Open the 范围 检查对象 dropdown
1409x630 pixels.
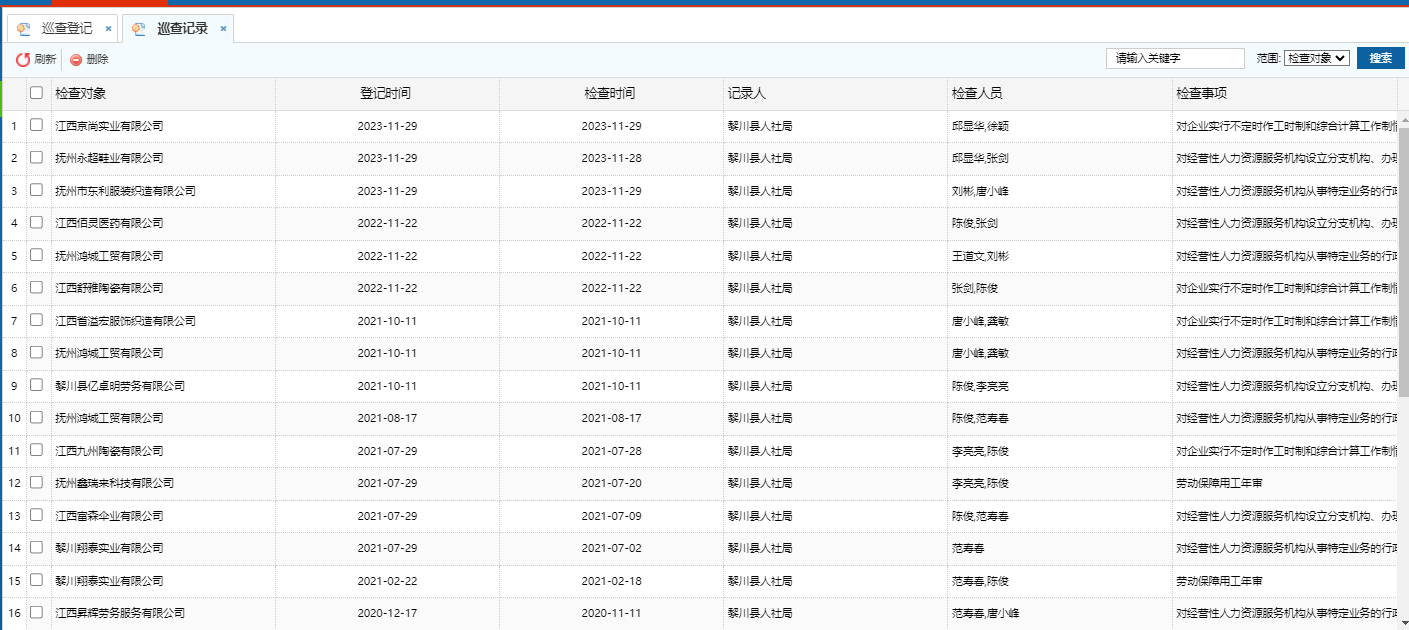(x=1316, y=59)
